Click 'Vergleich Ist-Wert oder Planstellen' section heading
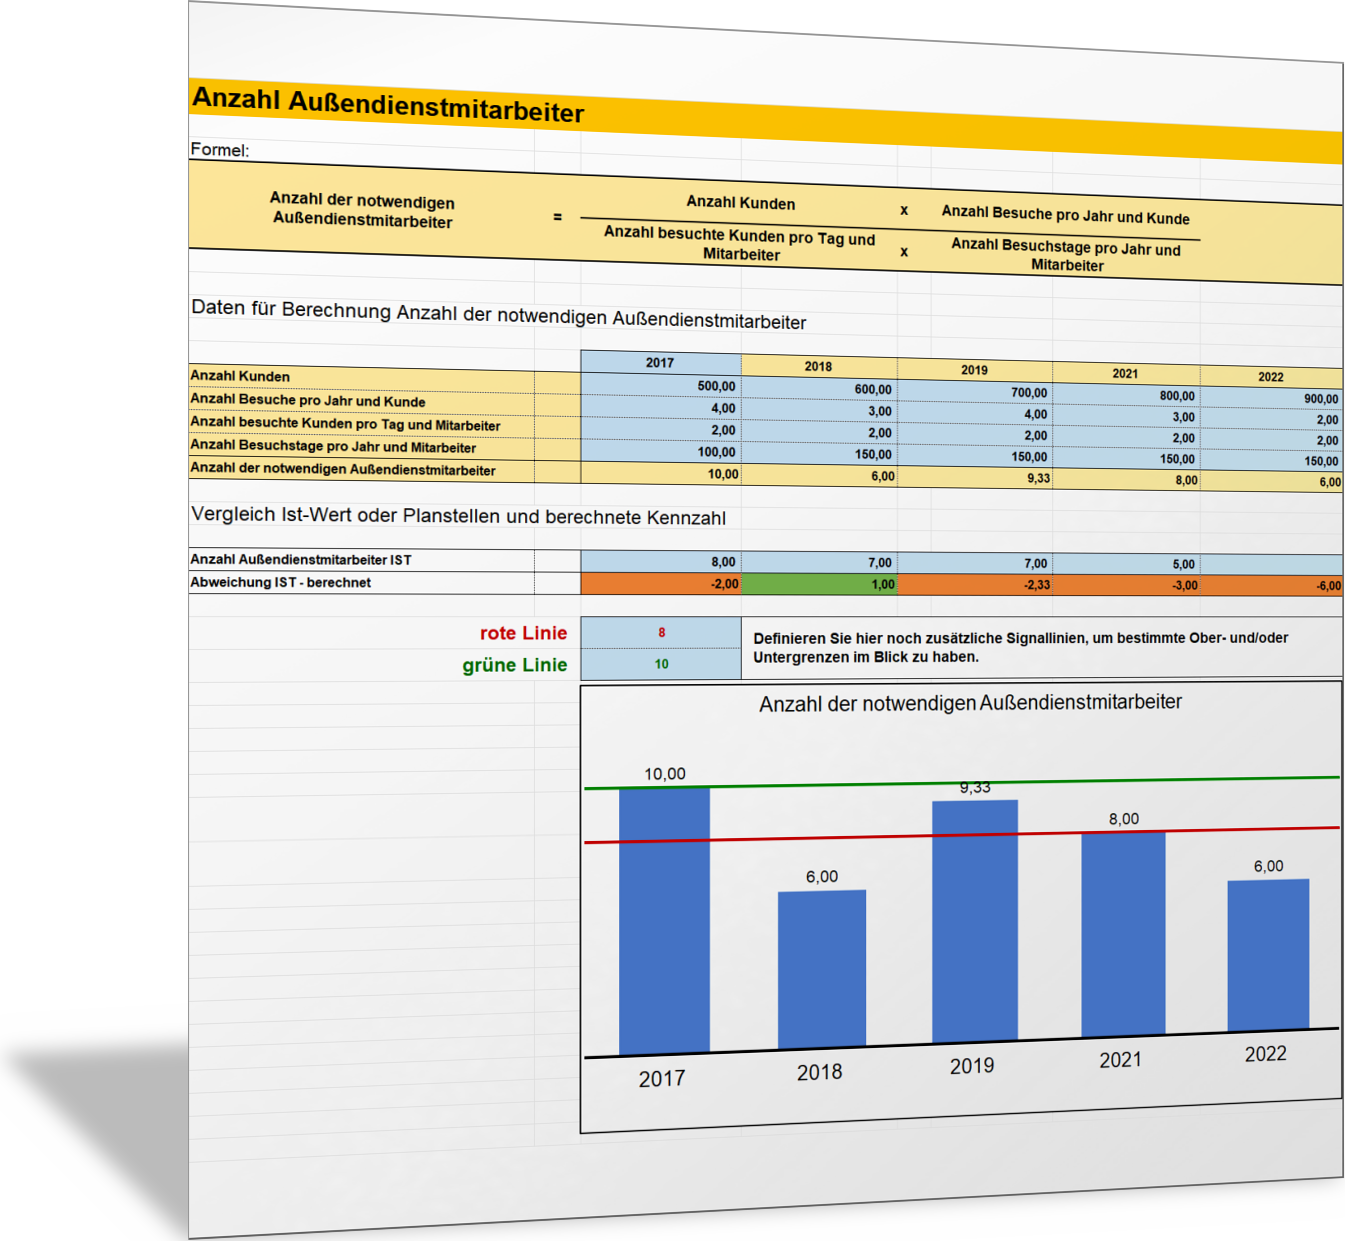Viewport: 1345px width, 1241px height. coord(458,516)
